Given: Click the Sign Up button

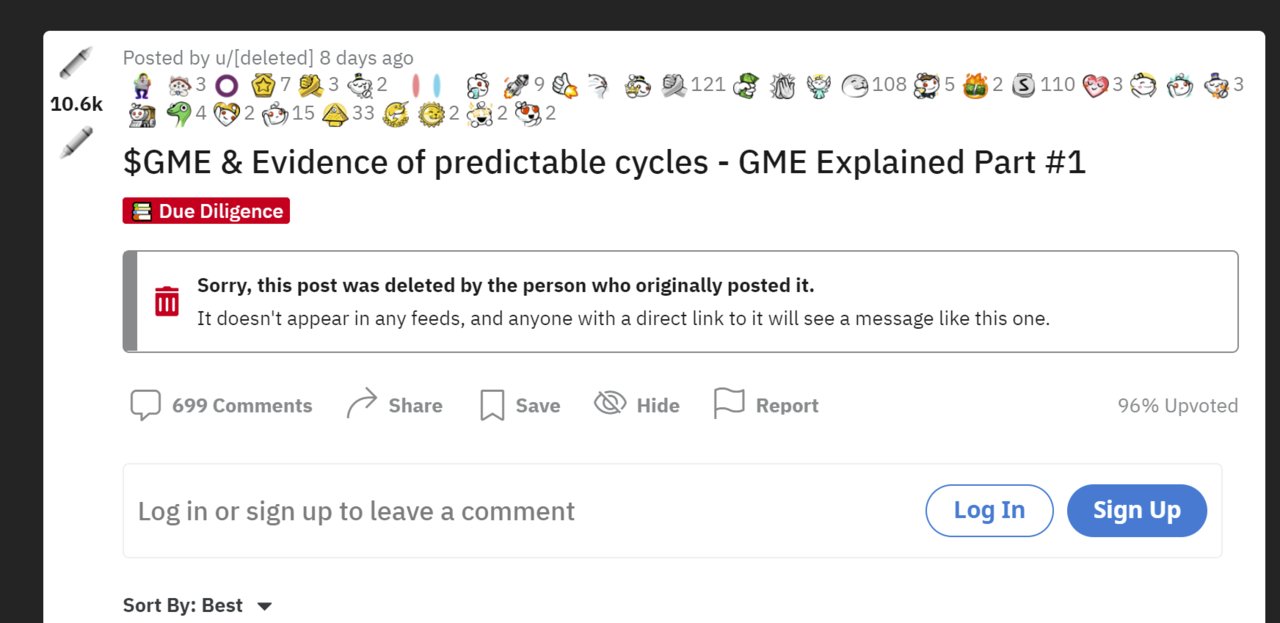Looking at the screenshot, I should pyautogui.click(x=1137, y=510).
